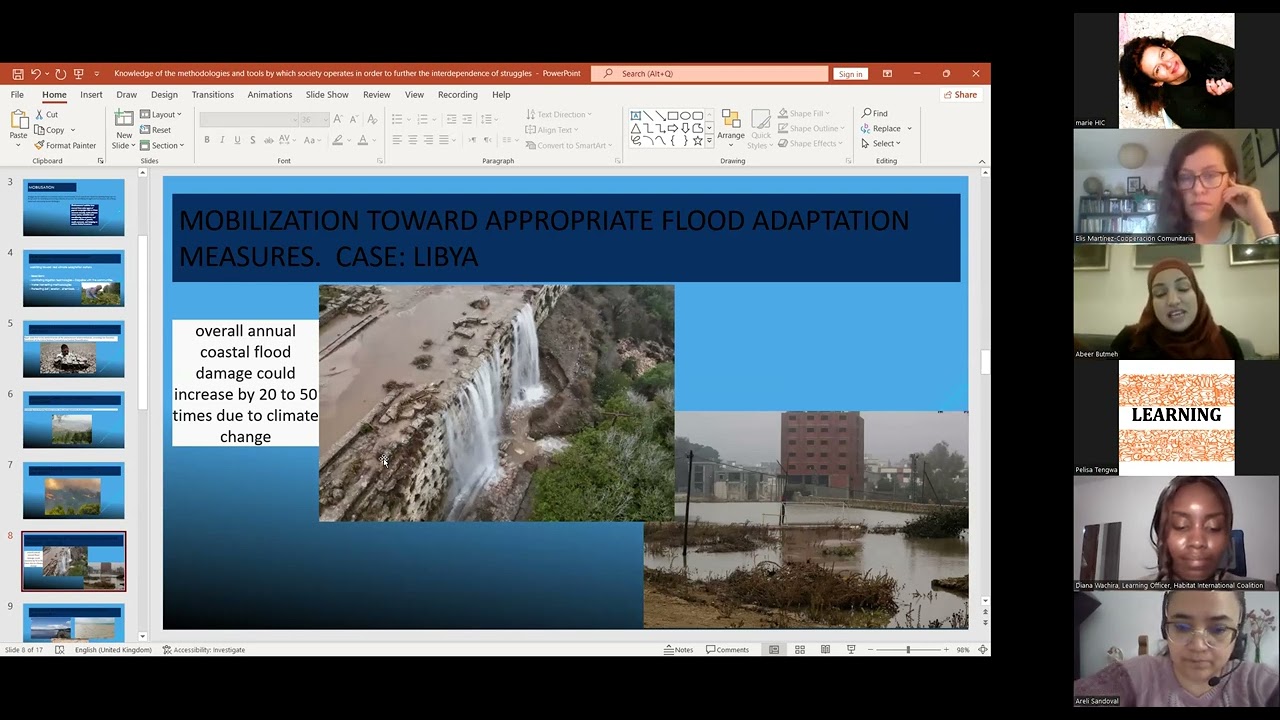Align text left in Paragraph group
This screenshot has height=720, width=1280.
pyautogui.click(x=397, y=140)
